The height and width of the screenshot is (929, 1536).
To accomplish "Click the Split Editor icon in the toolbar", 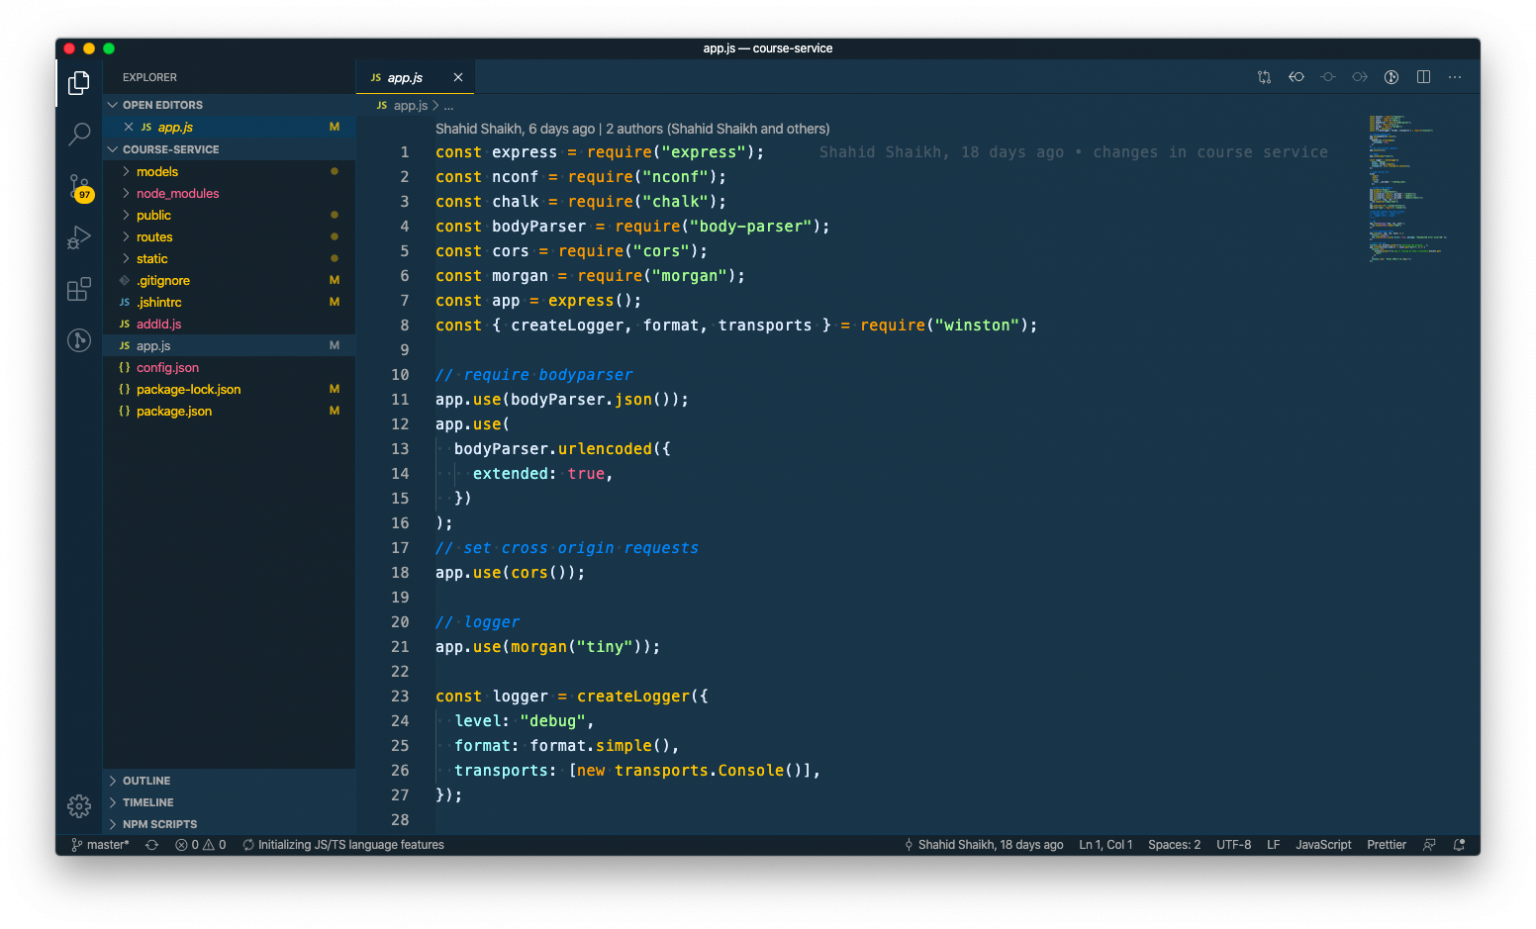I will (x=1422, y=76).
